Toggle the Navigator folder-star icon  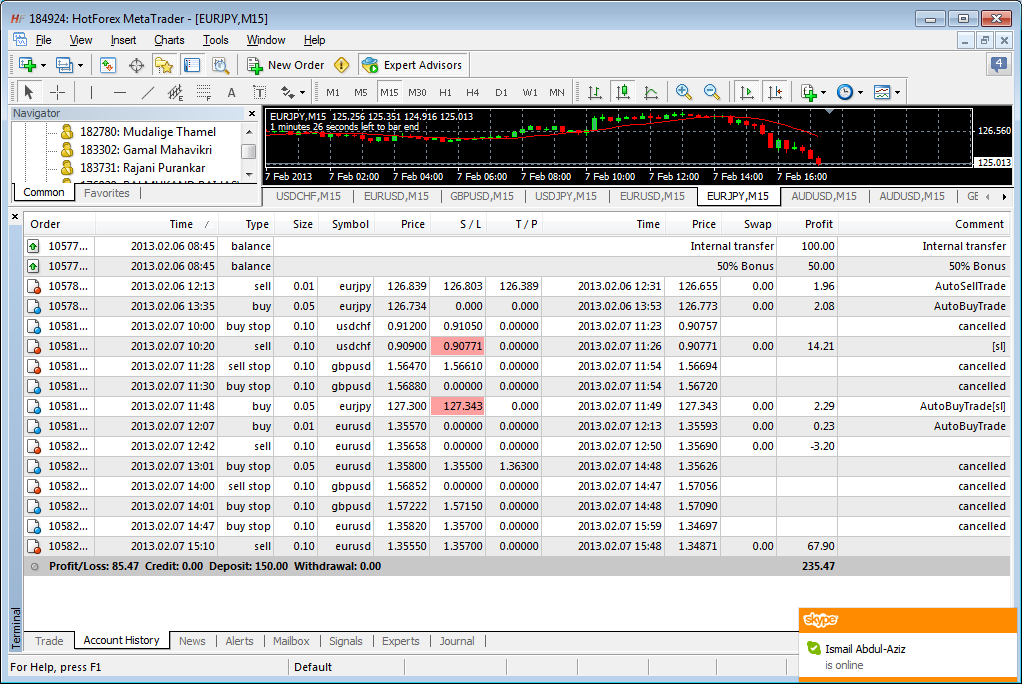pyautogui.click(x=164, y=65)
